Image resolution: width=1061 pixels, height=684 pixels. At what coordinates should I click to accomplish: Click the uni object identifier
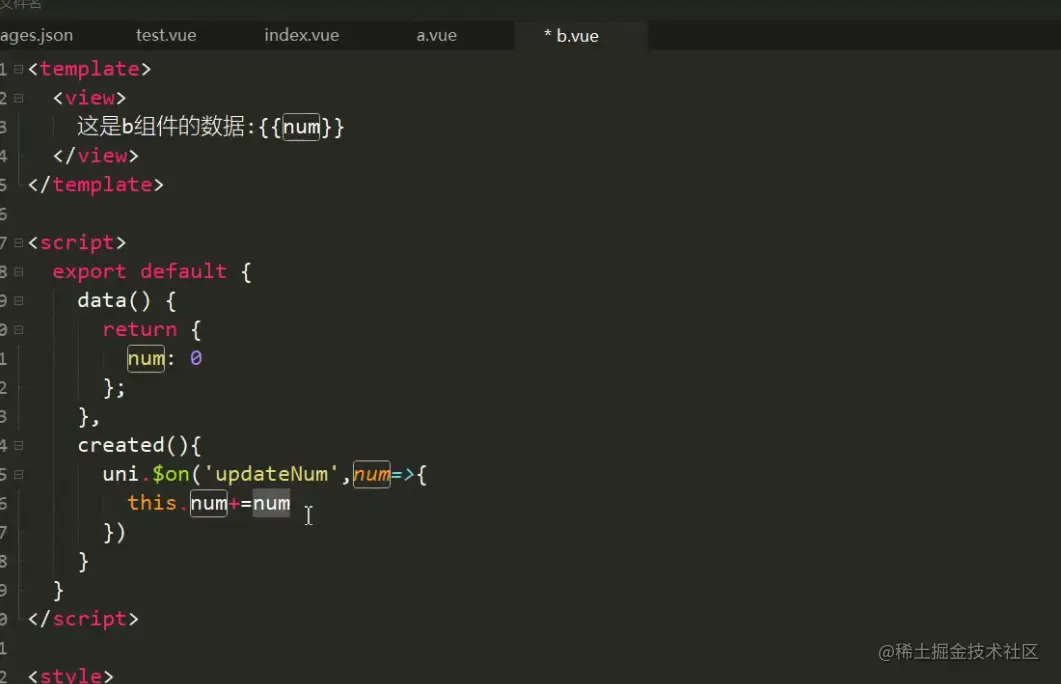pyautogui.click(x=120, y=474)
